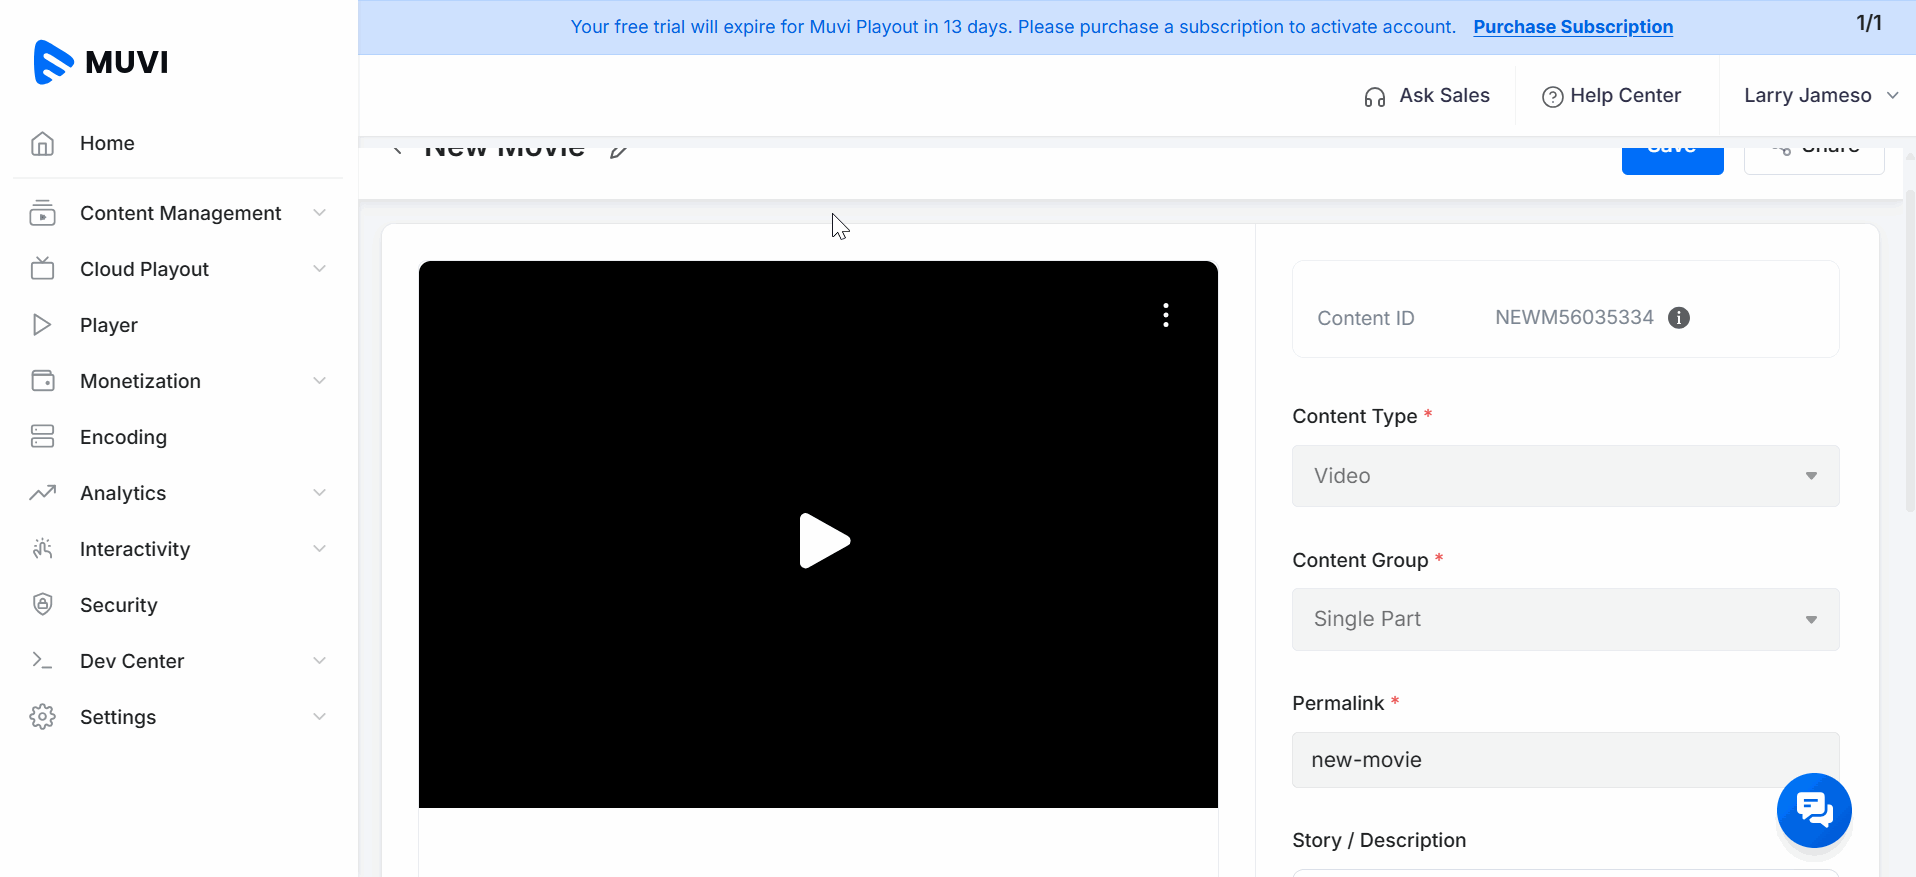Click the Muvi logo icon
Viewport: 1916px width, 877px height.
pyautogui.click(x=53, y=62)
